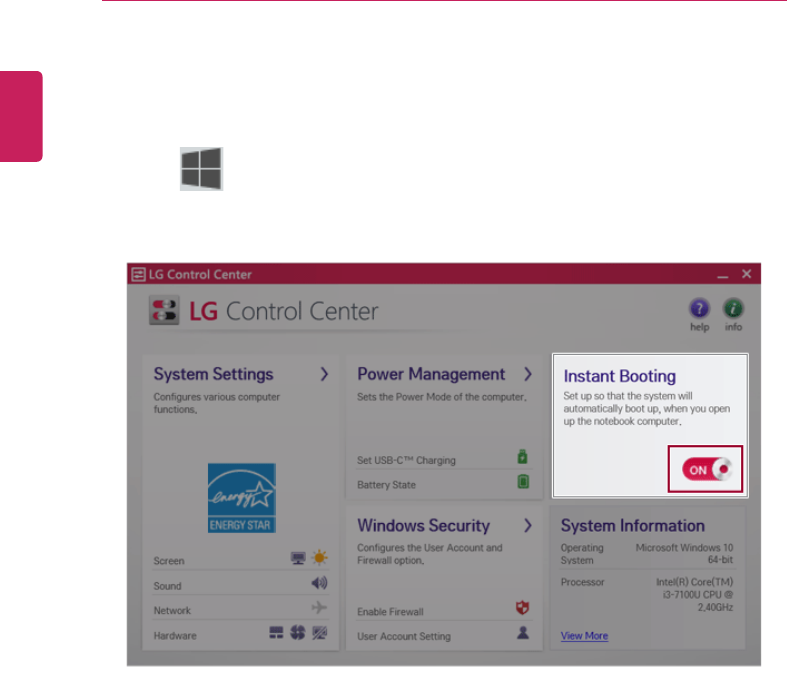The height and width of the screenshot is (691, 789).
Task: Select User Account Setting row
Action: pos(443,635)
